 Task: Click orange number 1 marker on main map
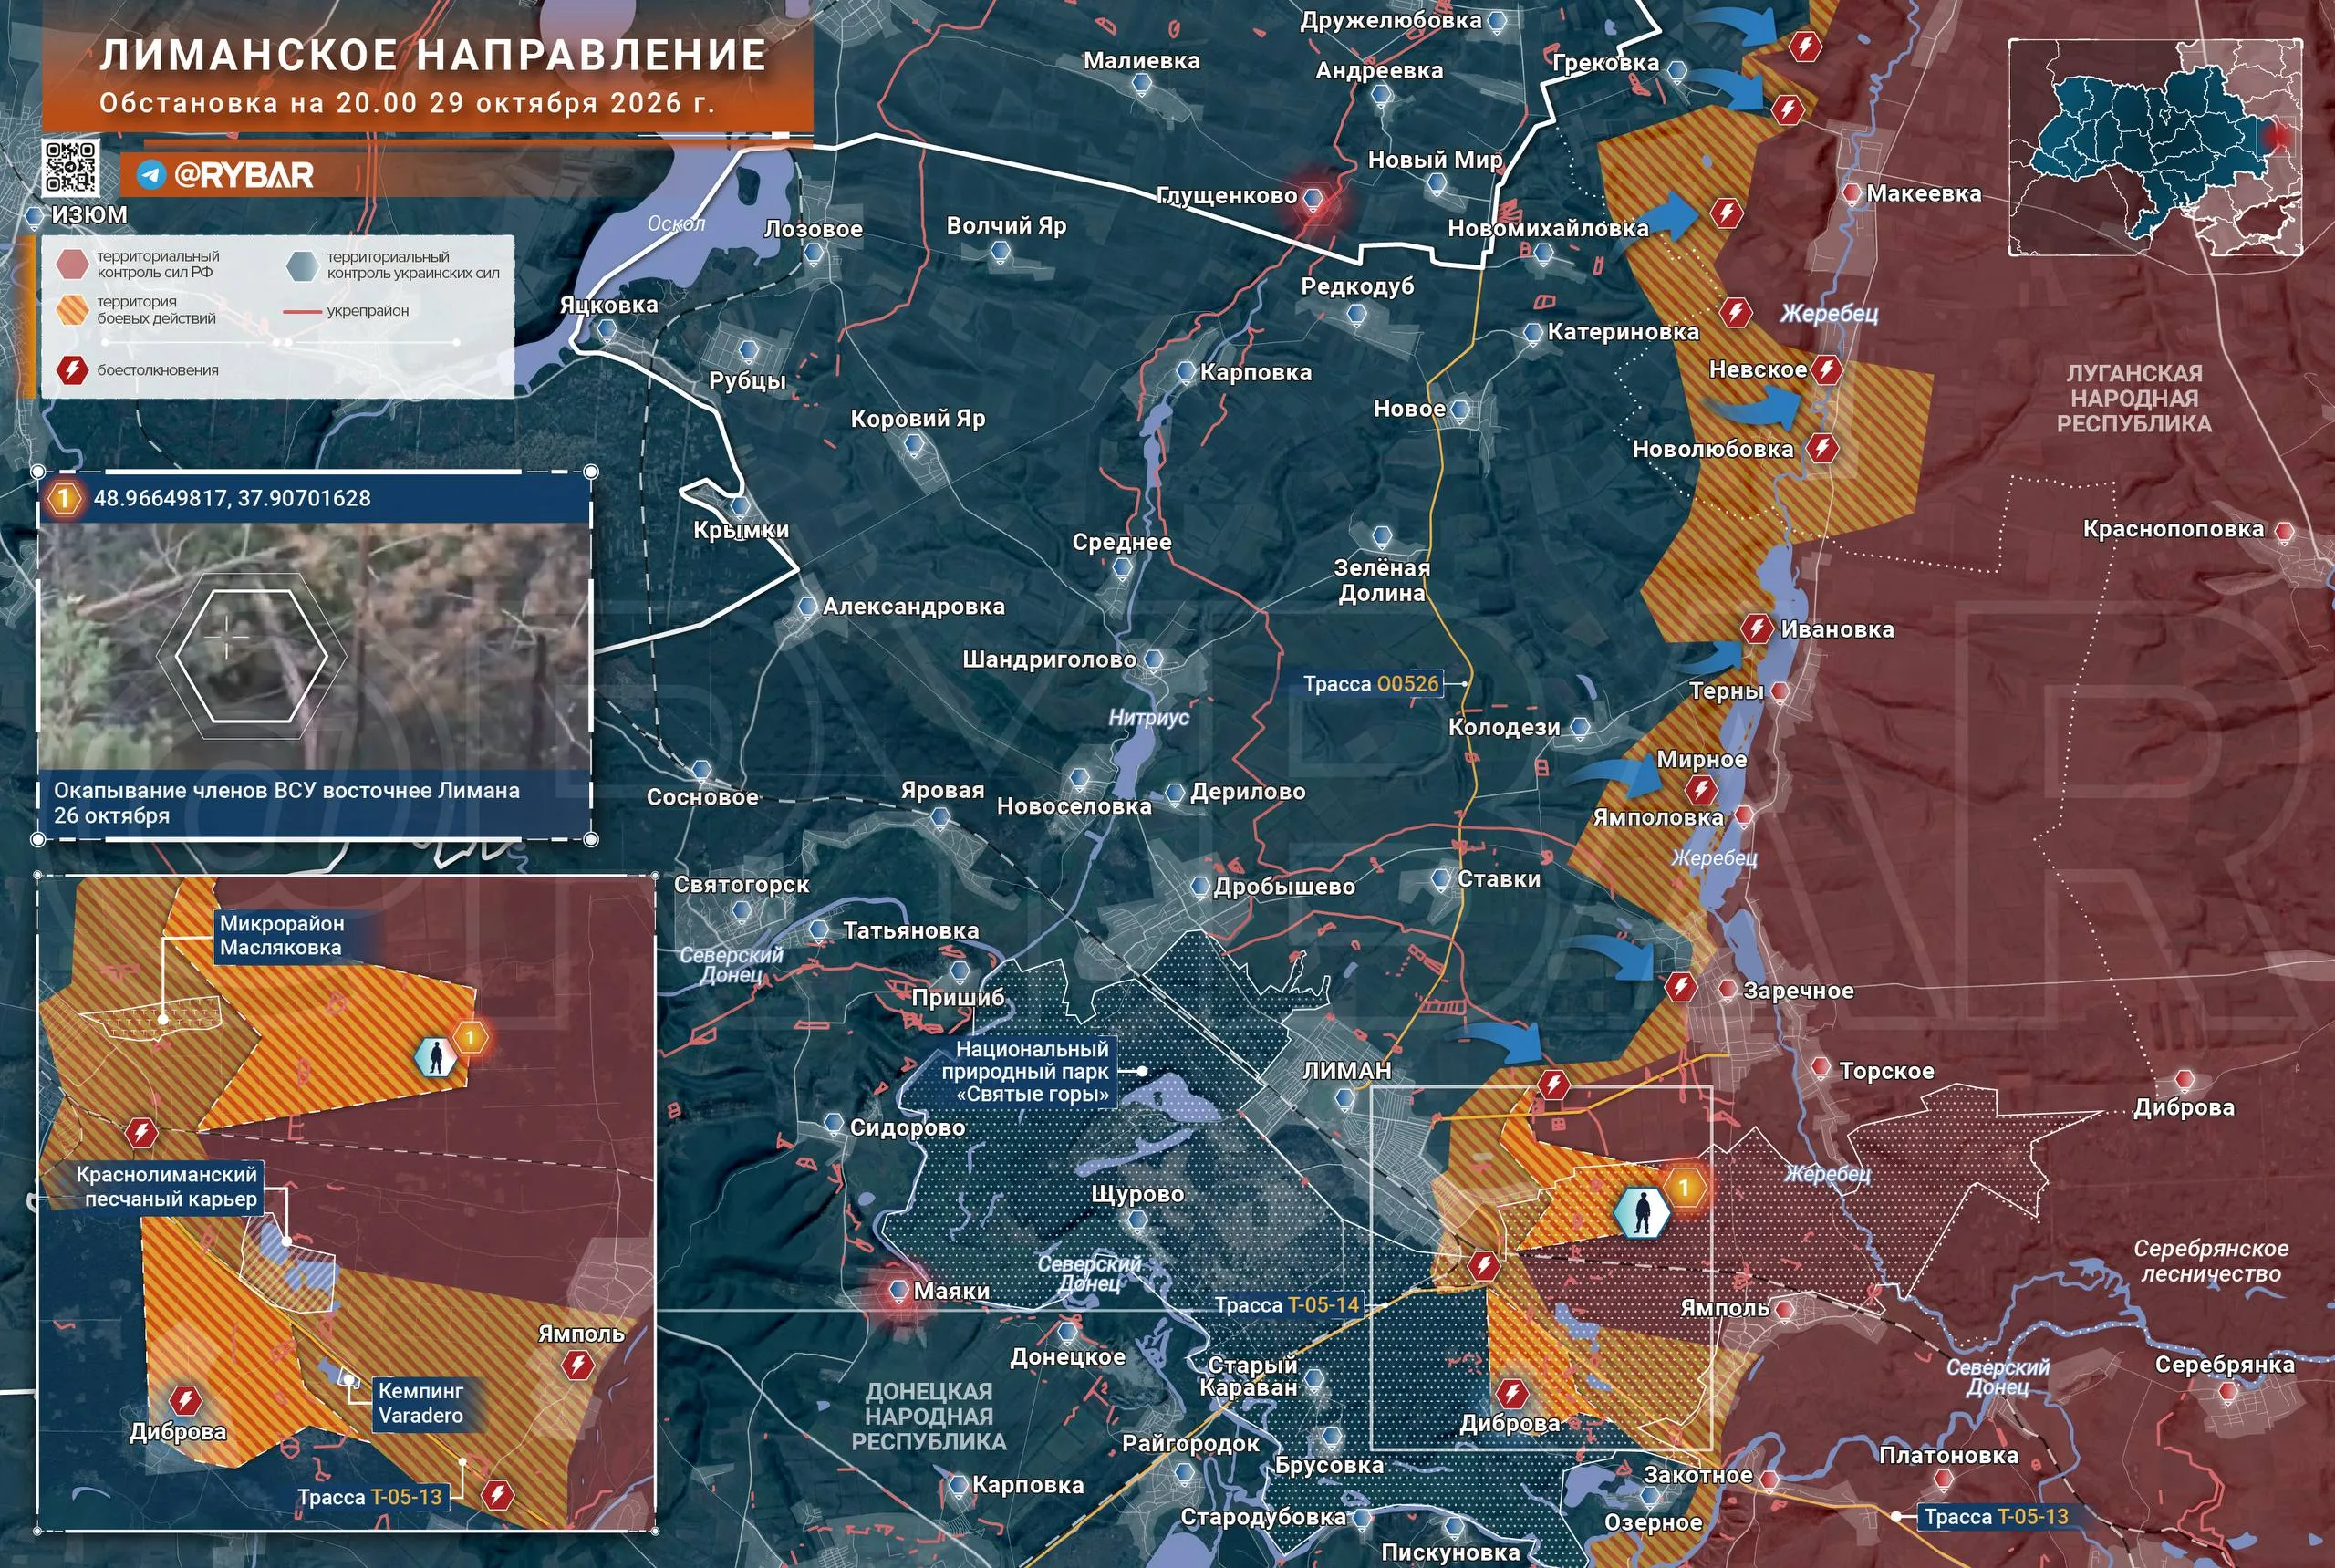tap(1685, 1187)
